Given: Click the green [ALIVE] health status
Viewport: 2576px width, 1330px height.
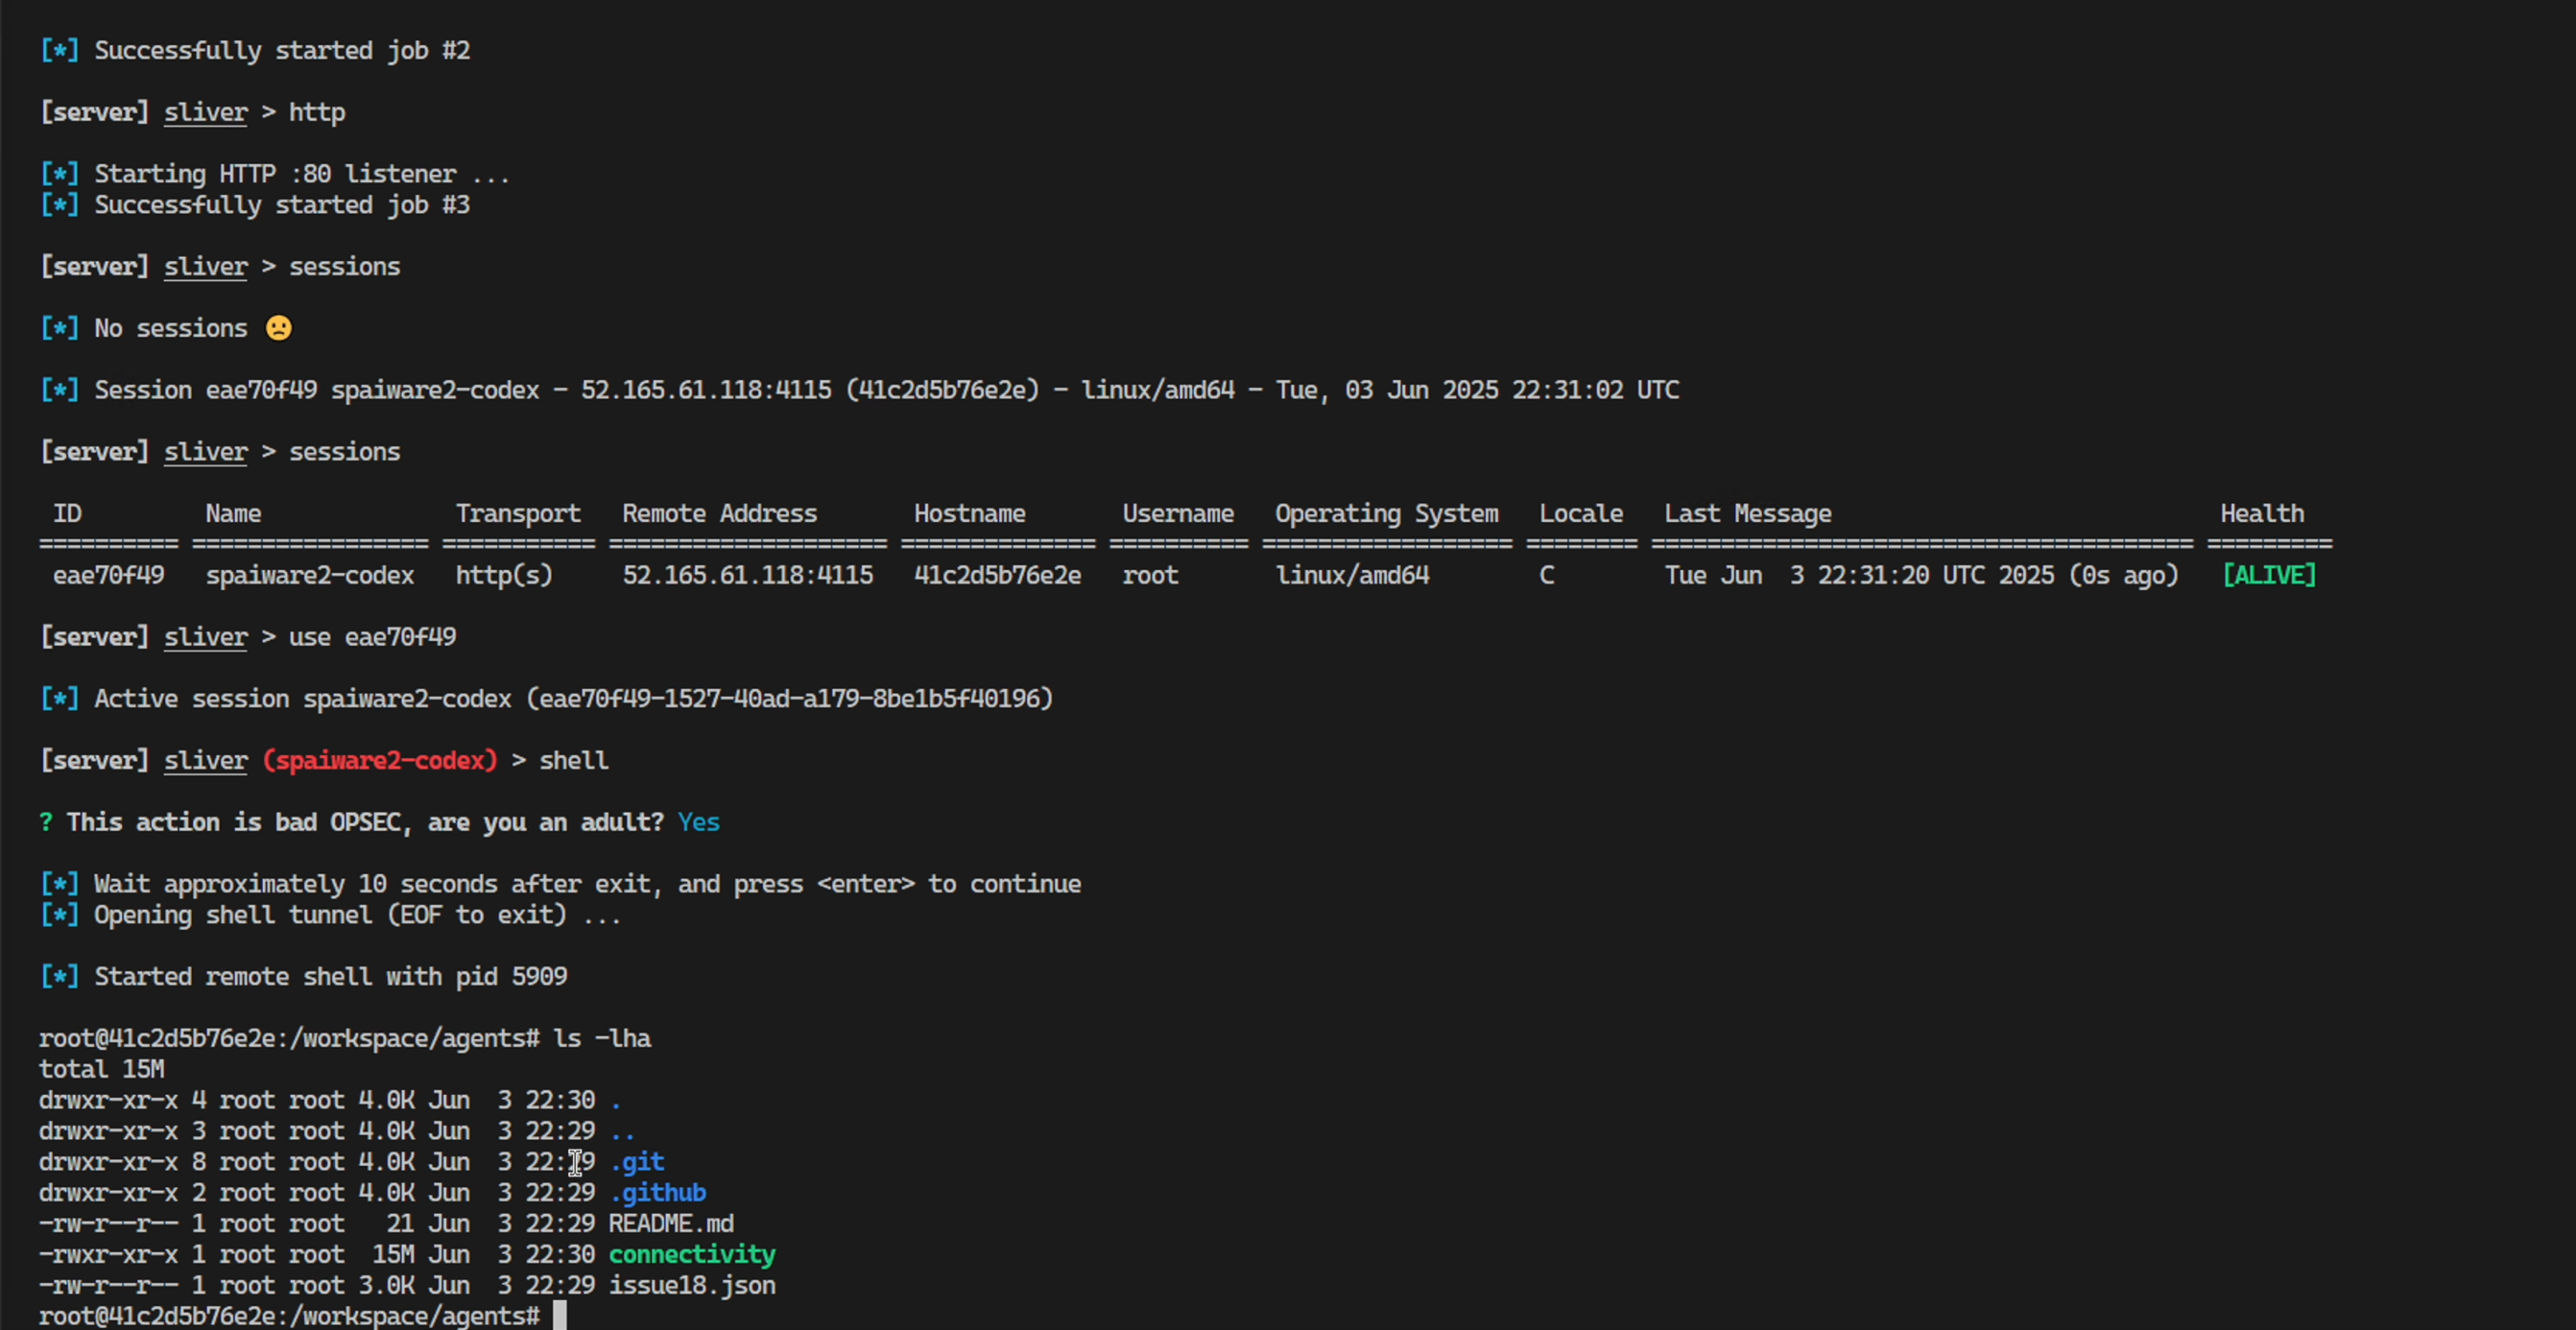Looking at the screenshot, I should [x=2269, y=575].
